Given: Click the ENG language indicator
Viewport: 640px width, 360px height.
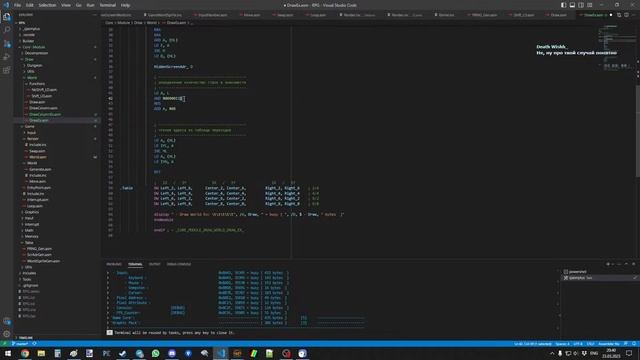Looking at the screenshot, I should (594, 353).
